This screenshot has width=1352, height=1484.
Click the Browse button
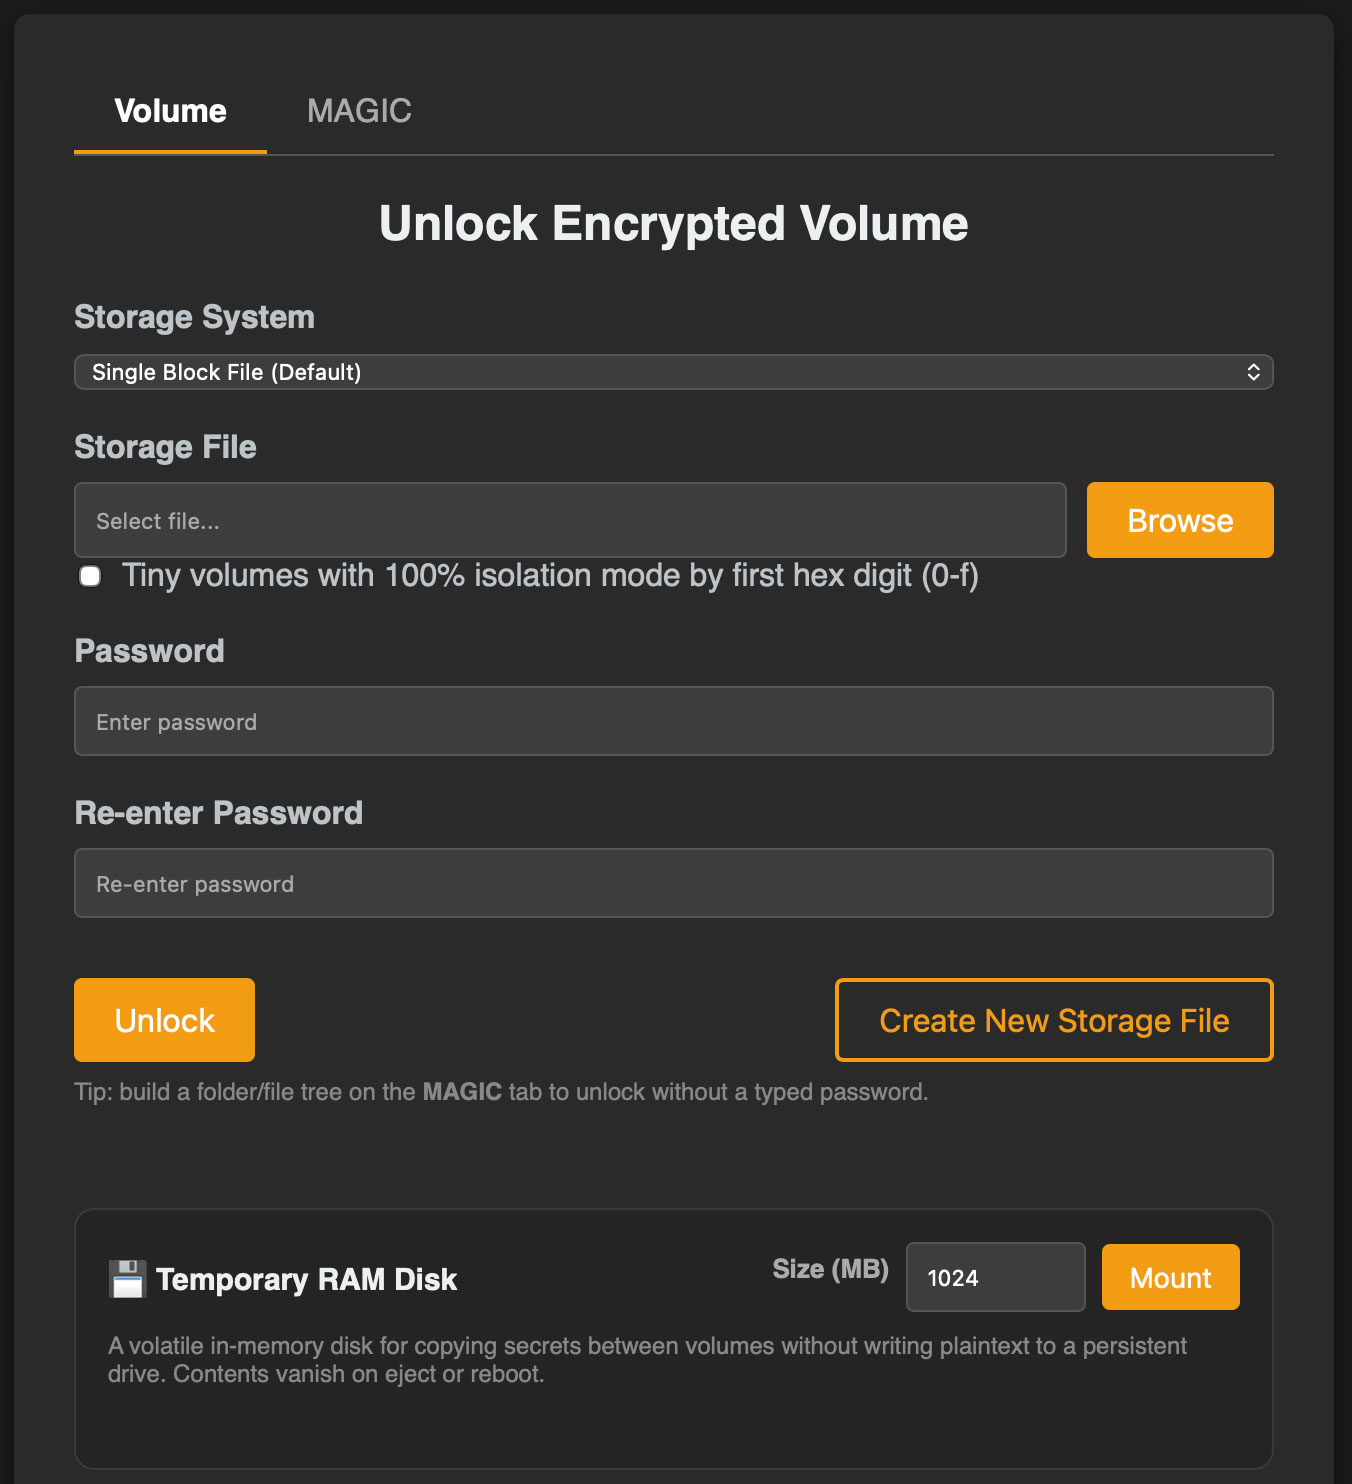pos(1180,520)
